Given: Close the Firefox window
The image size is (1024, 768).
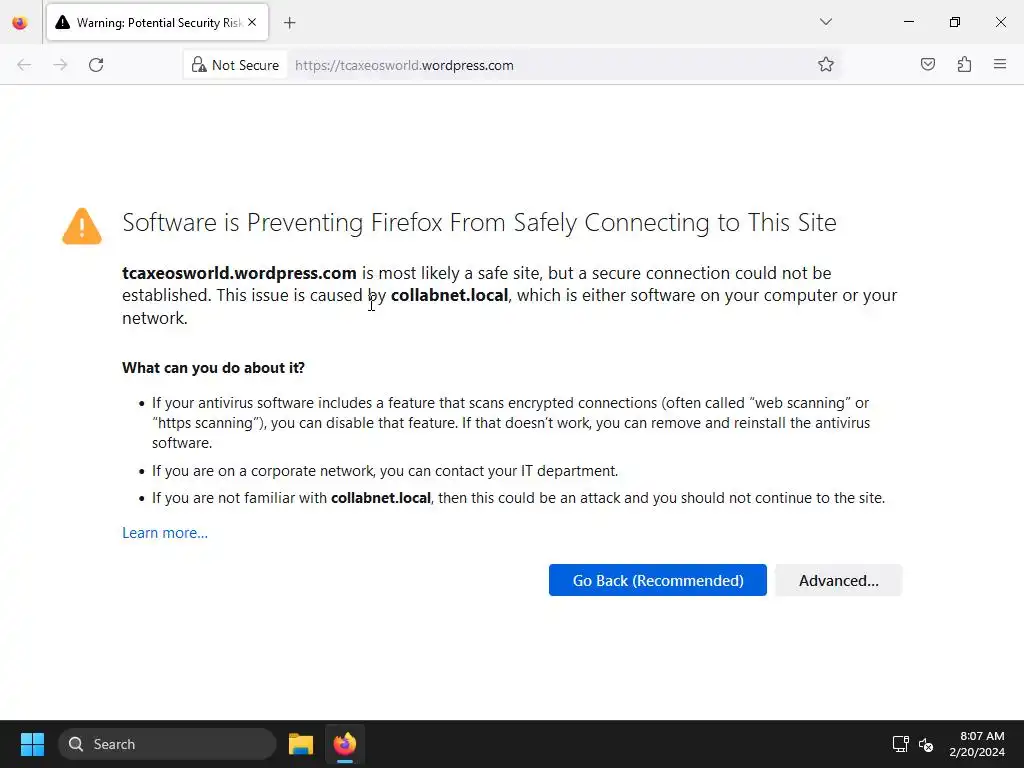Looking at the screenshot, I should [x=1000, y=22].
